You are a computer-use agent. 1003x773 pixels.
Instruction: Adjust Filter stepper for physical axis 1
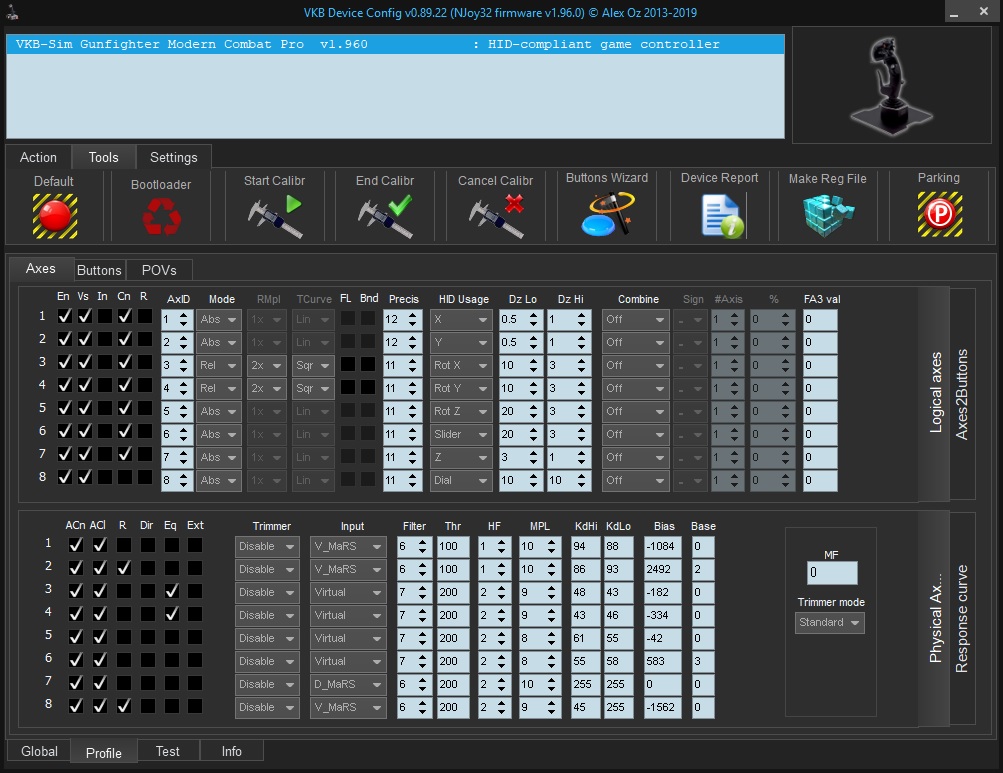[422, 546]
